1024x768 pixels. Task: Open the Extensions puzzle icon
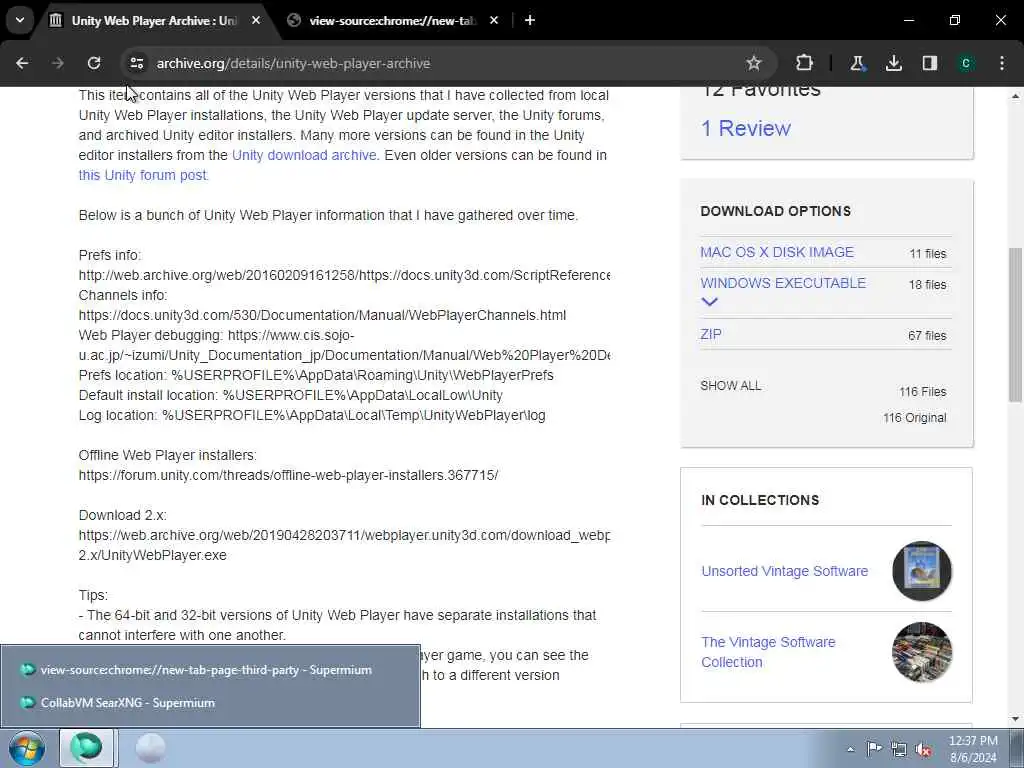805,63
